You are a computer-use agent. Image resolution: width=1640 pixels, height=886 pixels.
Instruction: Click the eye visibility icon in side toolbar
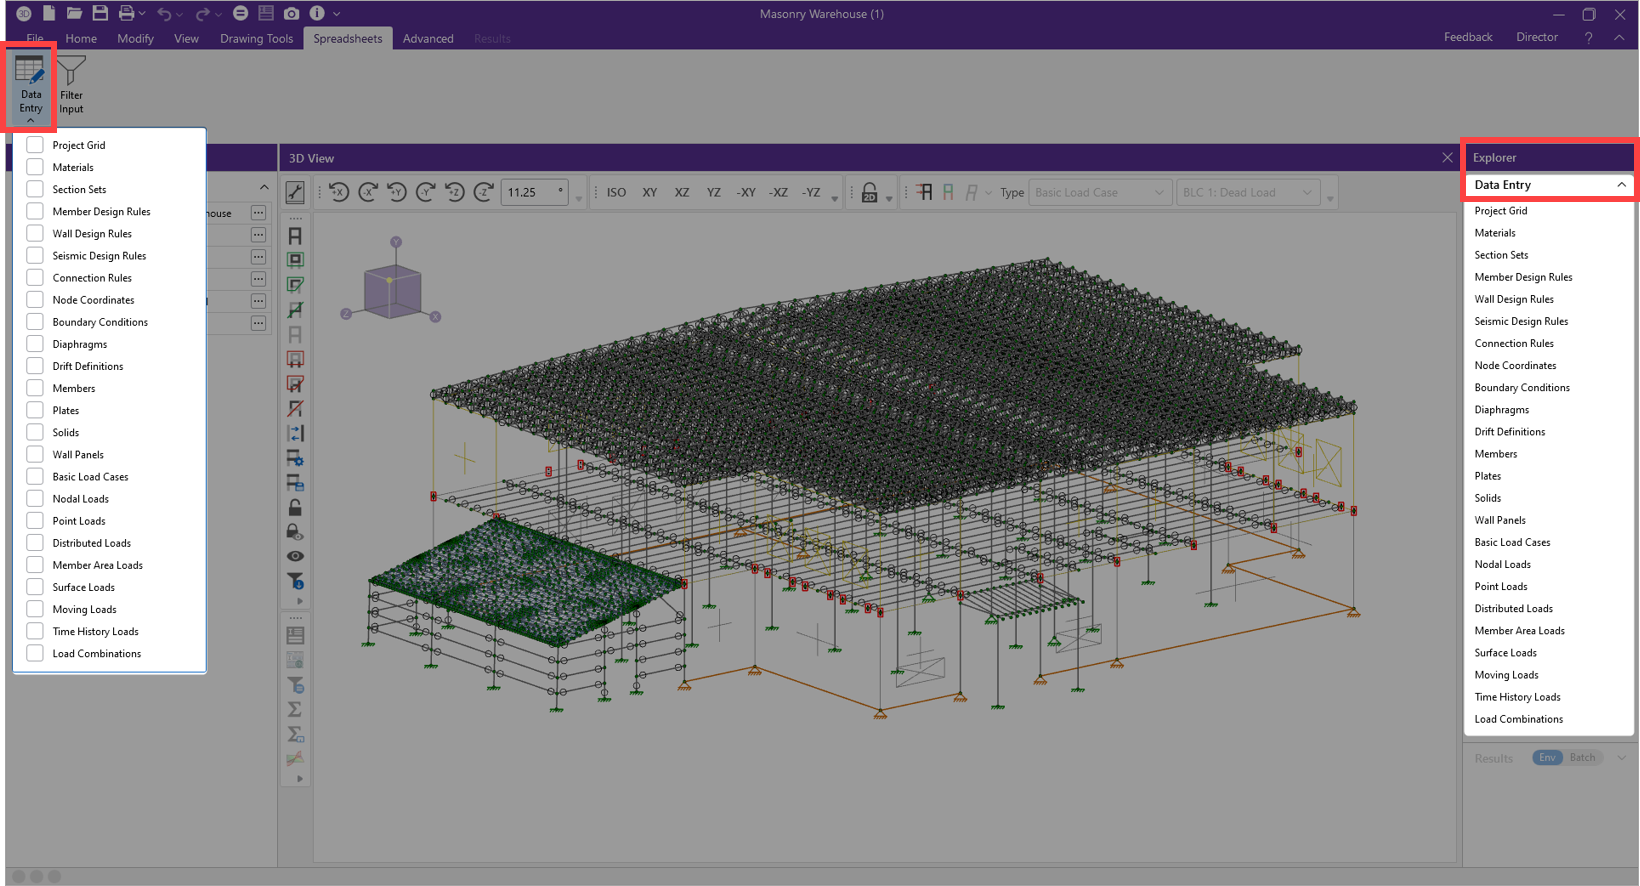(x=295, y=556)
